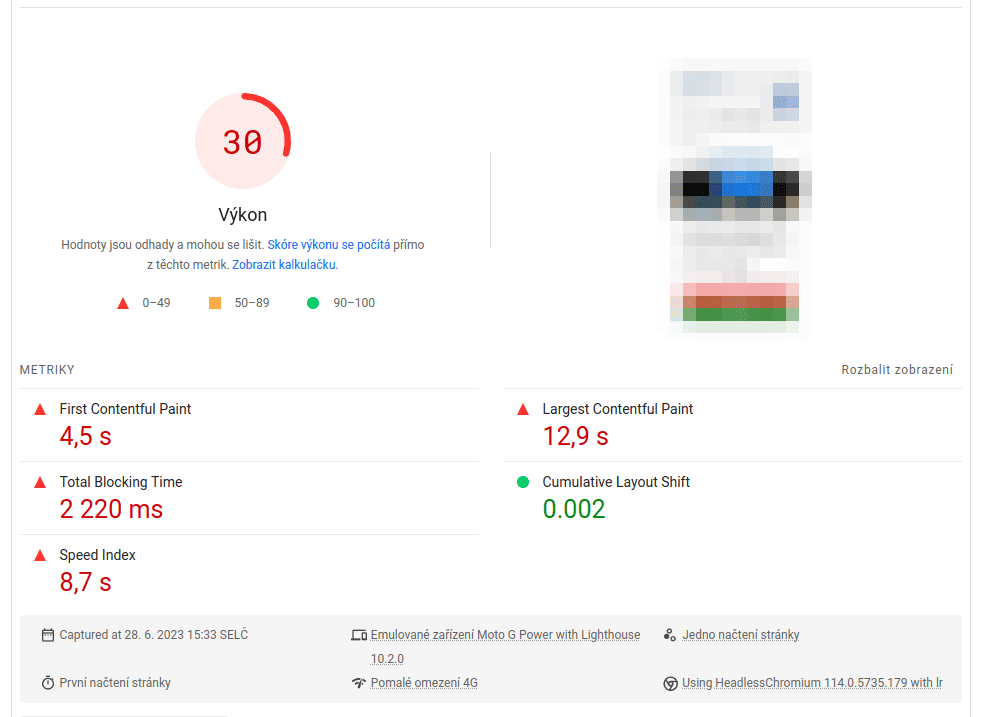Click the '4,5 s' value
The image size is (988, 717).
(x=86, y=436)
